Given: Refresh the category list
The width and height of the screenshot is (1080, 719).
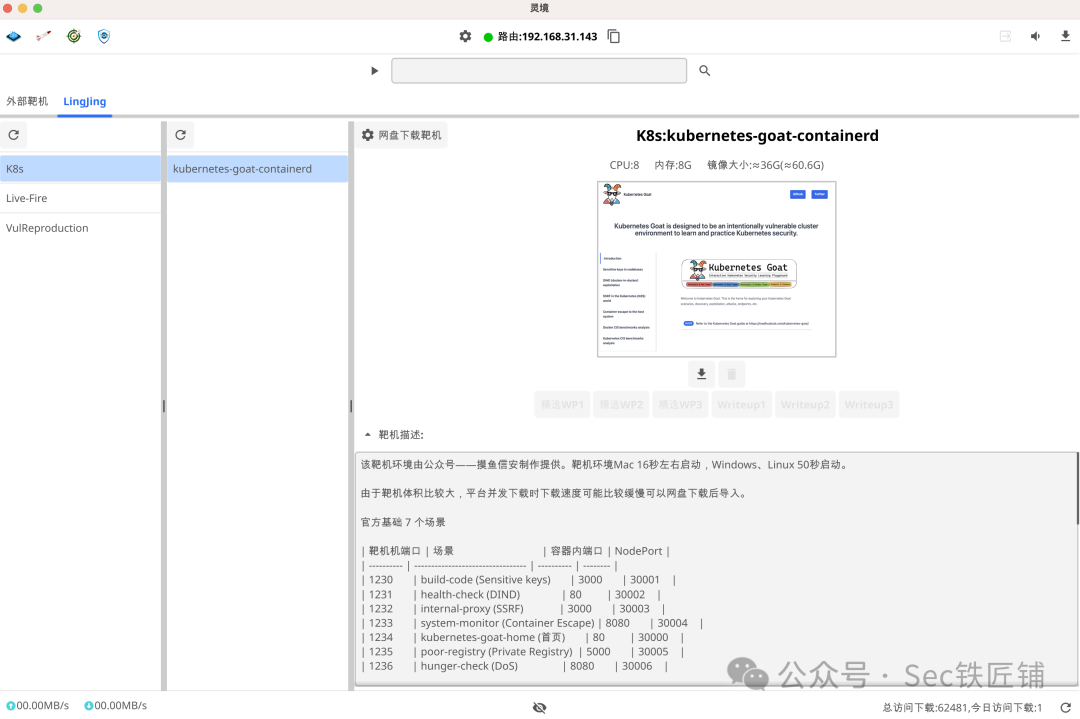Looking at the screenshot, I should 14,135.
